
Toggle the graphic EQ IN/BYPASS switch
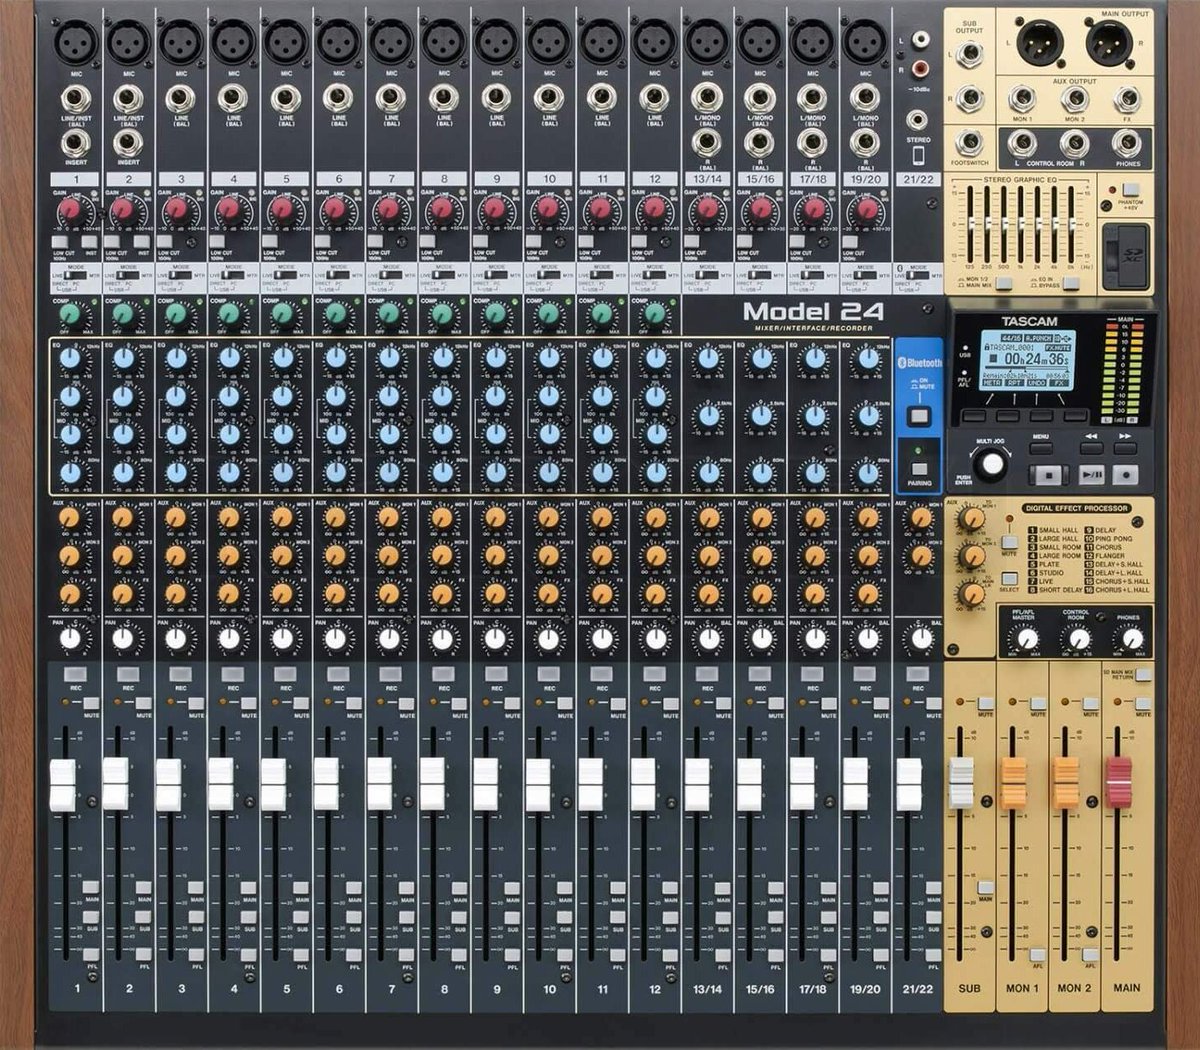coord(1070,284)
